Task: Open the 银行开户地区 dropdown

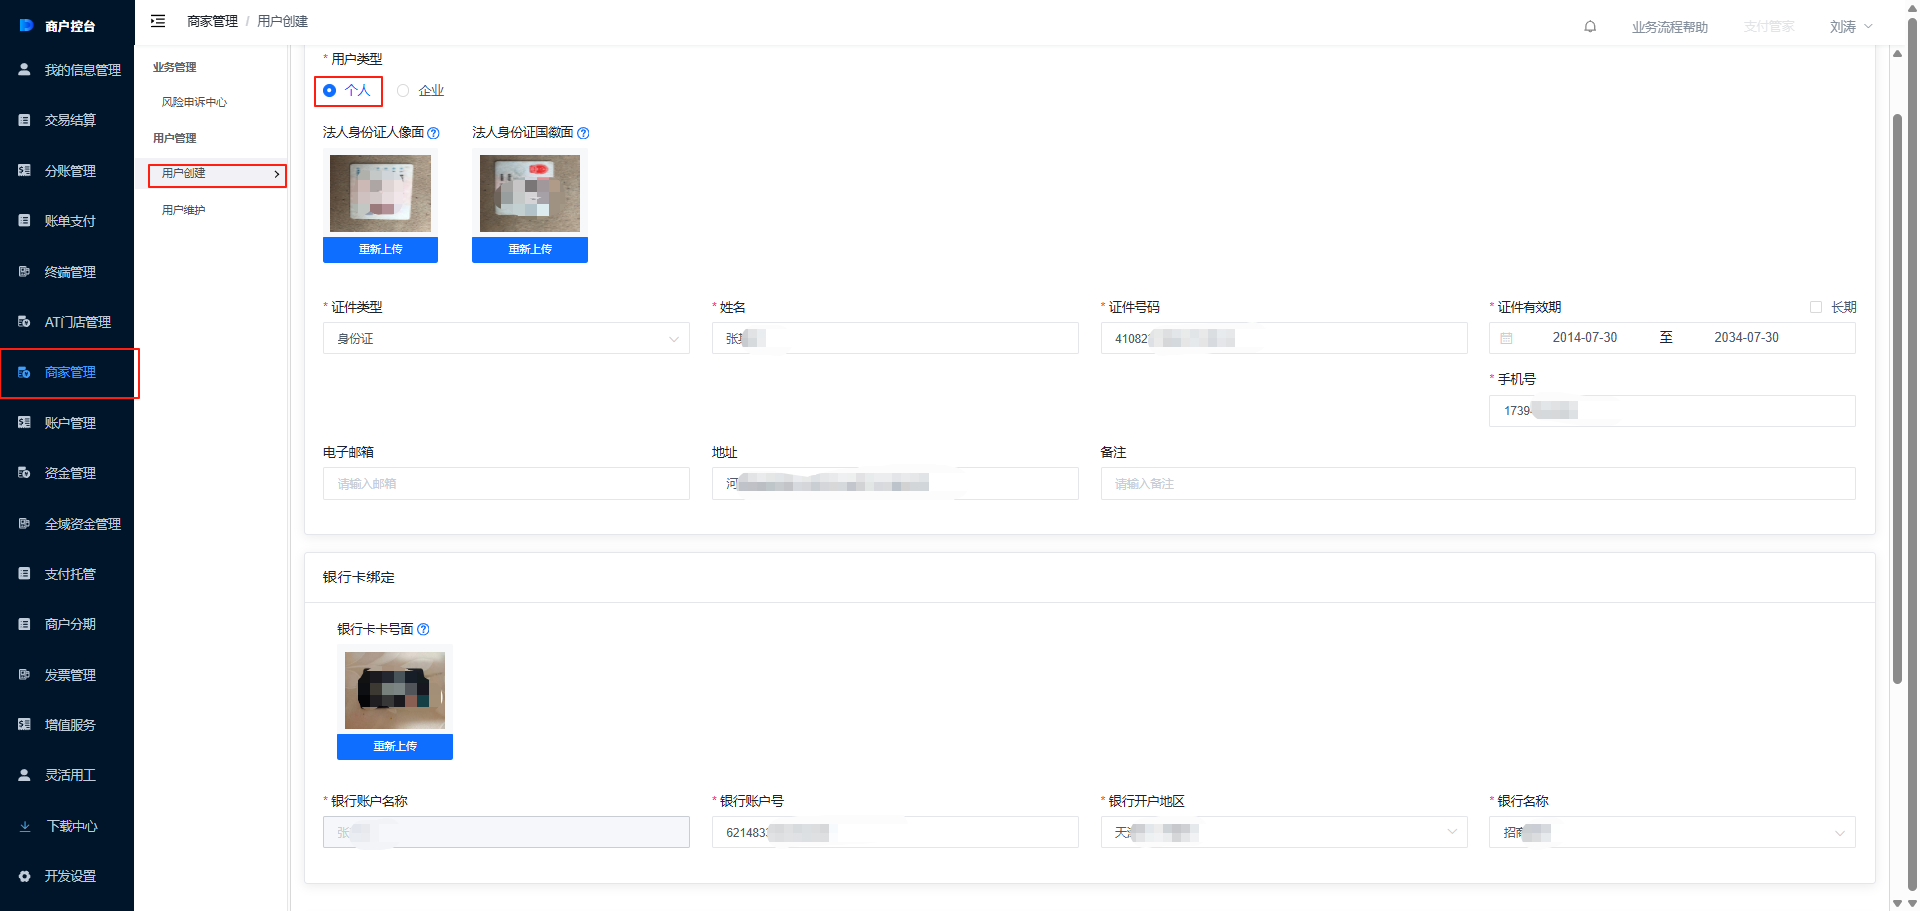Action: pyautogui.click(x=1284, y=832)
